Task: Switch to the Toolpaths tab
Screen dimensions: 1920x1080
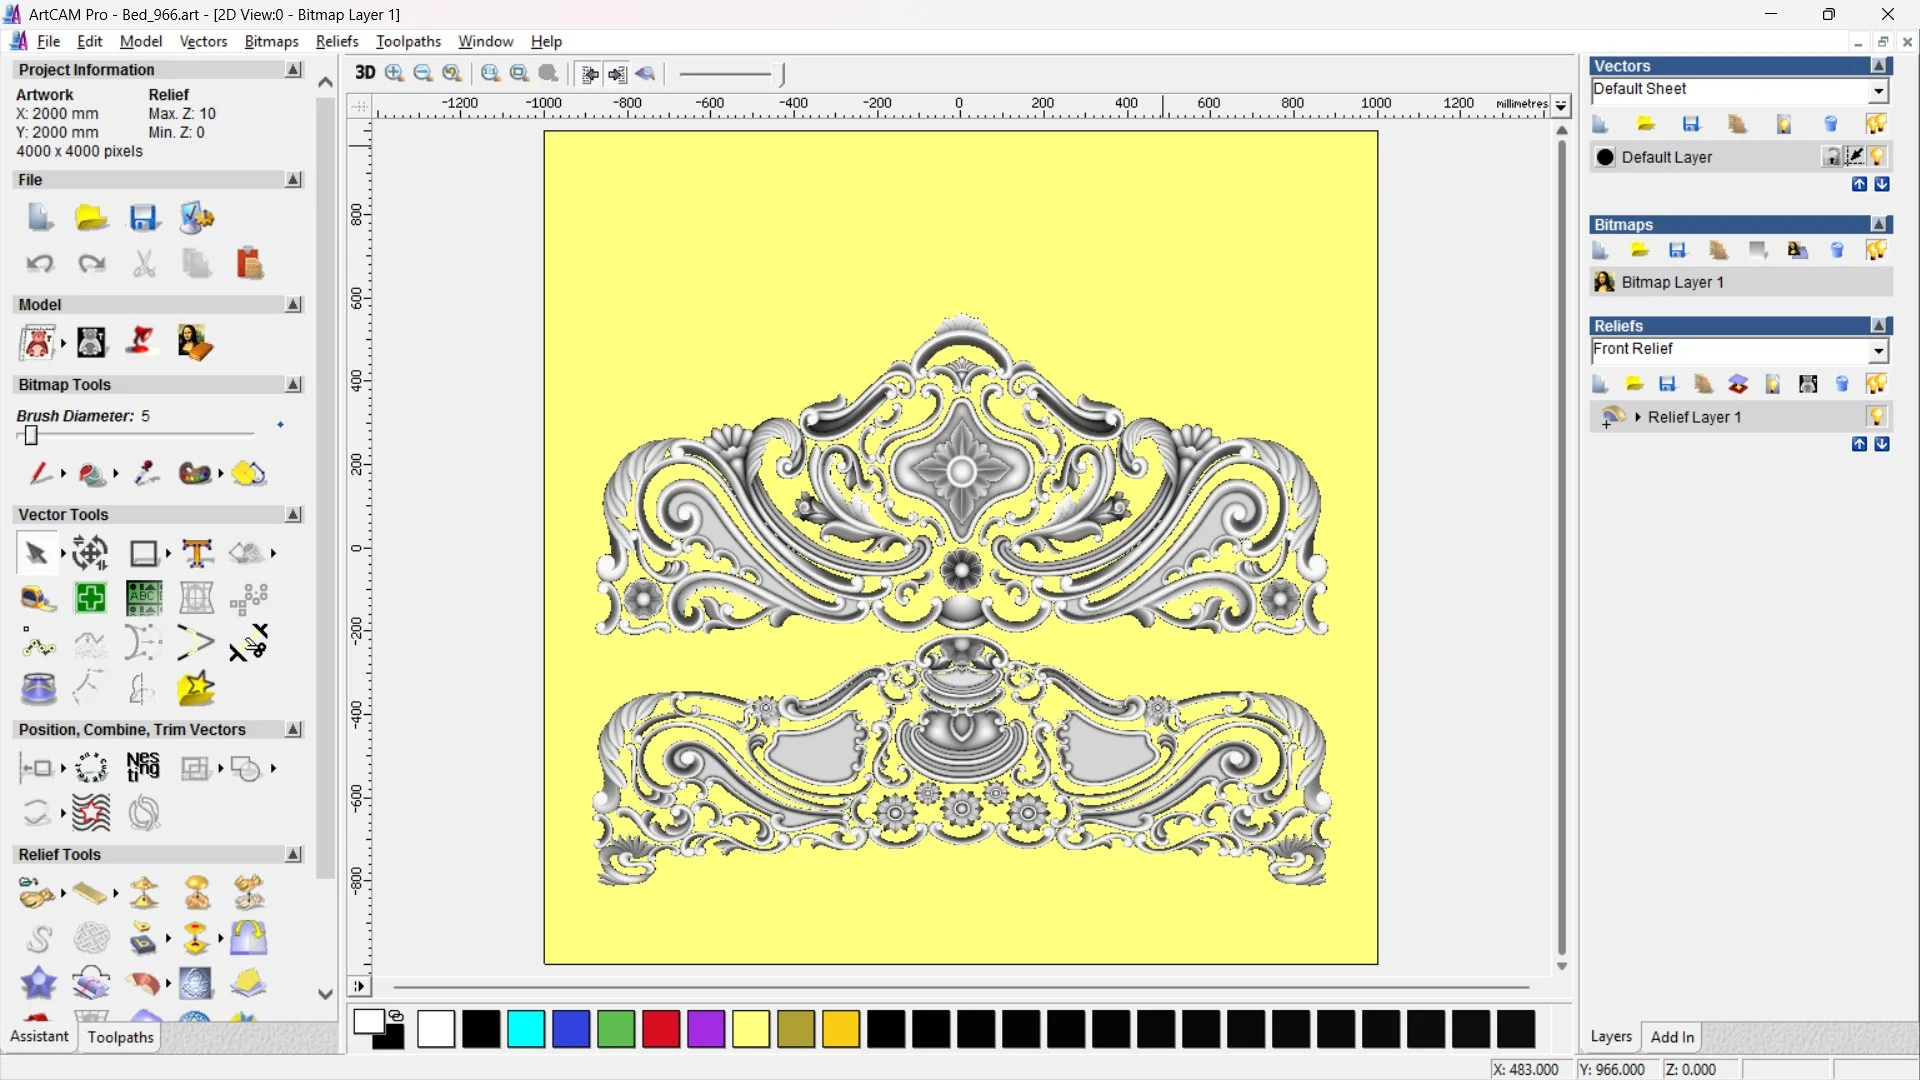Action: [120, 1037]
